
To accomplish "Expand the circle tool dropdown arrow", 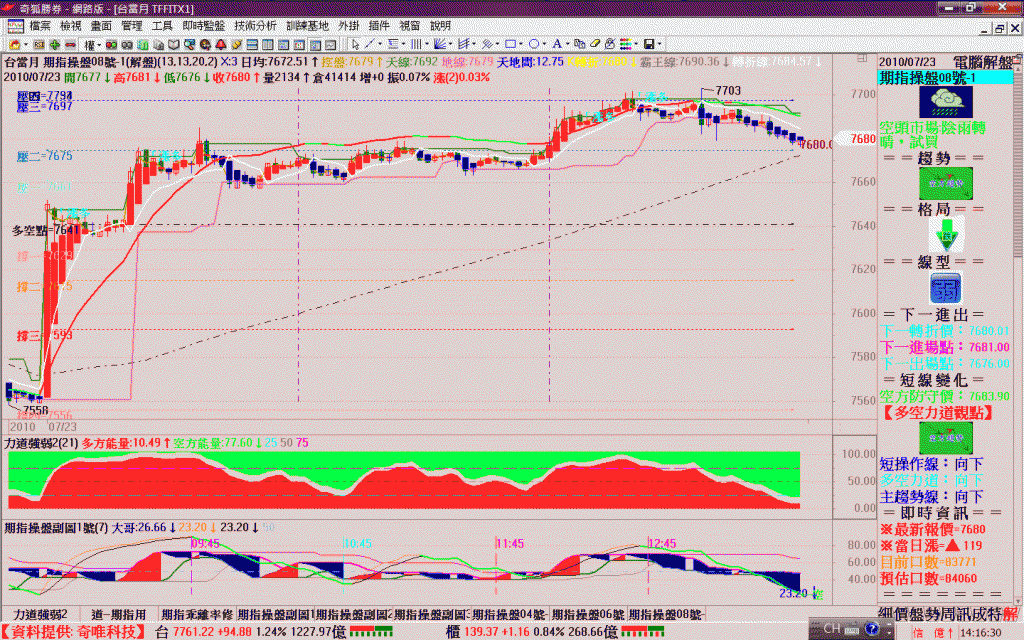I will 544,44.
